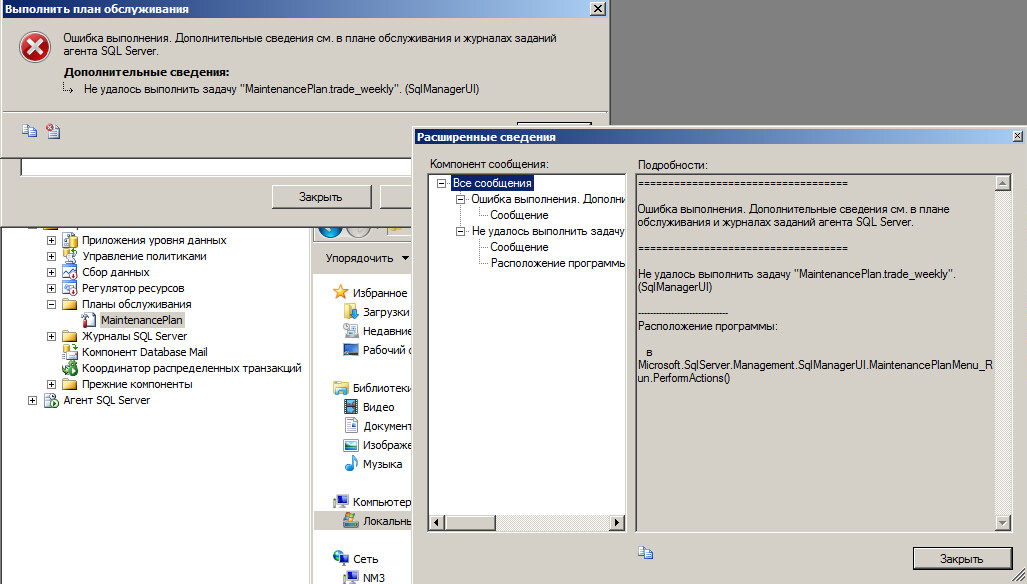The width and height of the screenshot is (1027, 584).
Task: Click Explorer back navigation button
Action: (x=331, y=230)
